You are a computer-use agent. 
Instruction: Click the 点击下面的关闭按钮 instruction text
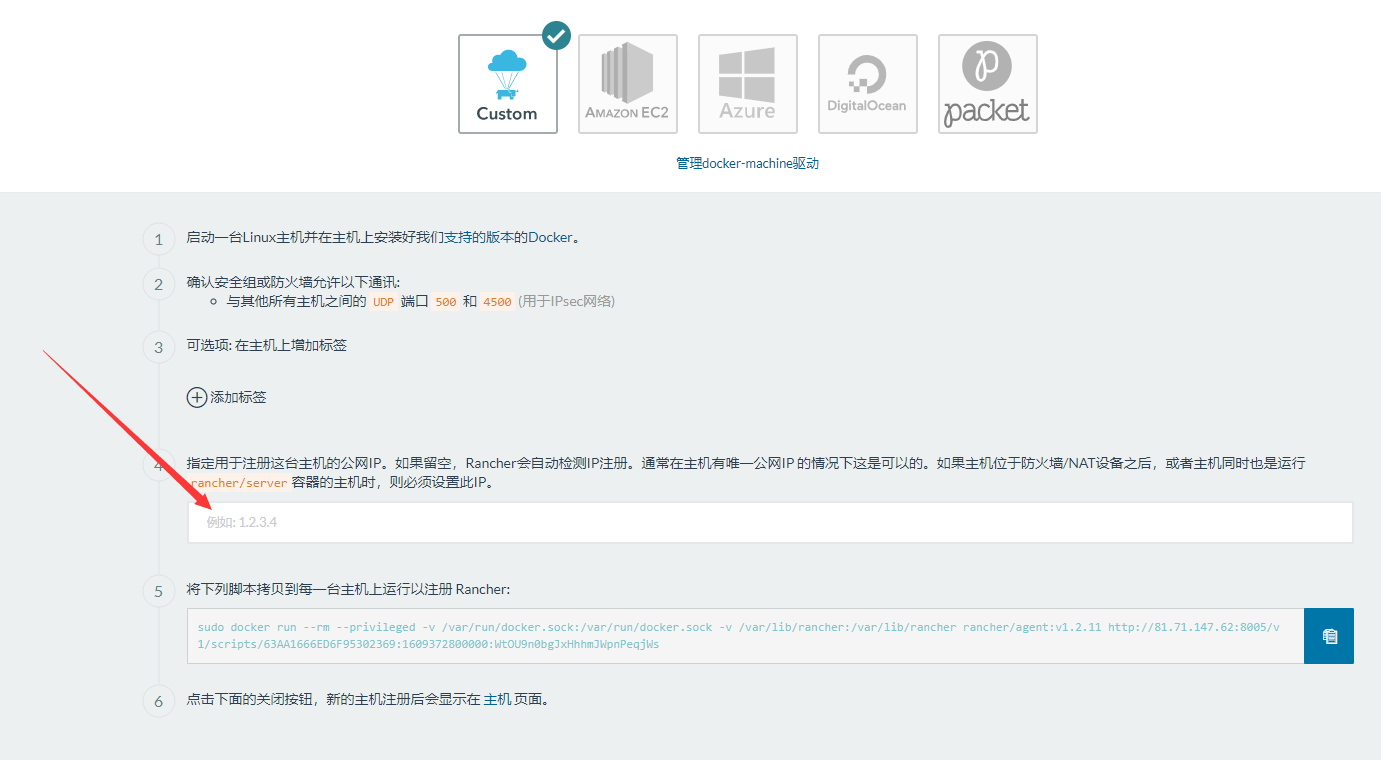pos(368,699)
